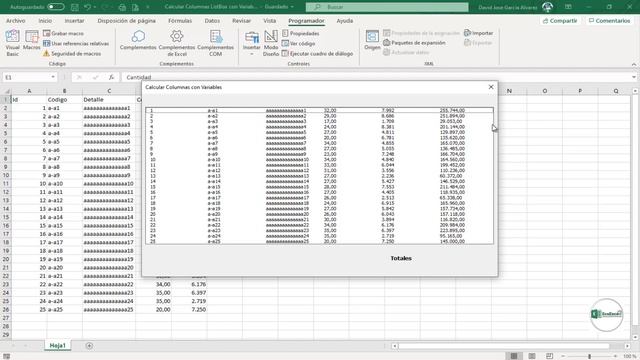
Task: Toggle Modo Diseño
Action: tap(271, 42)
